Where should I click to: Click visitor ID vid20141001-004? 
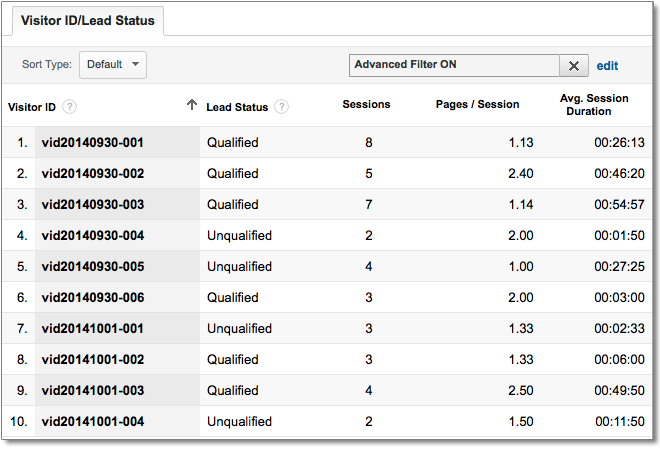(x=92, y=422)
